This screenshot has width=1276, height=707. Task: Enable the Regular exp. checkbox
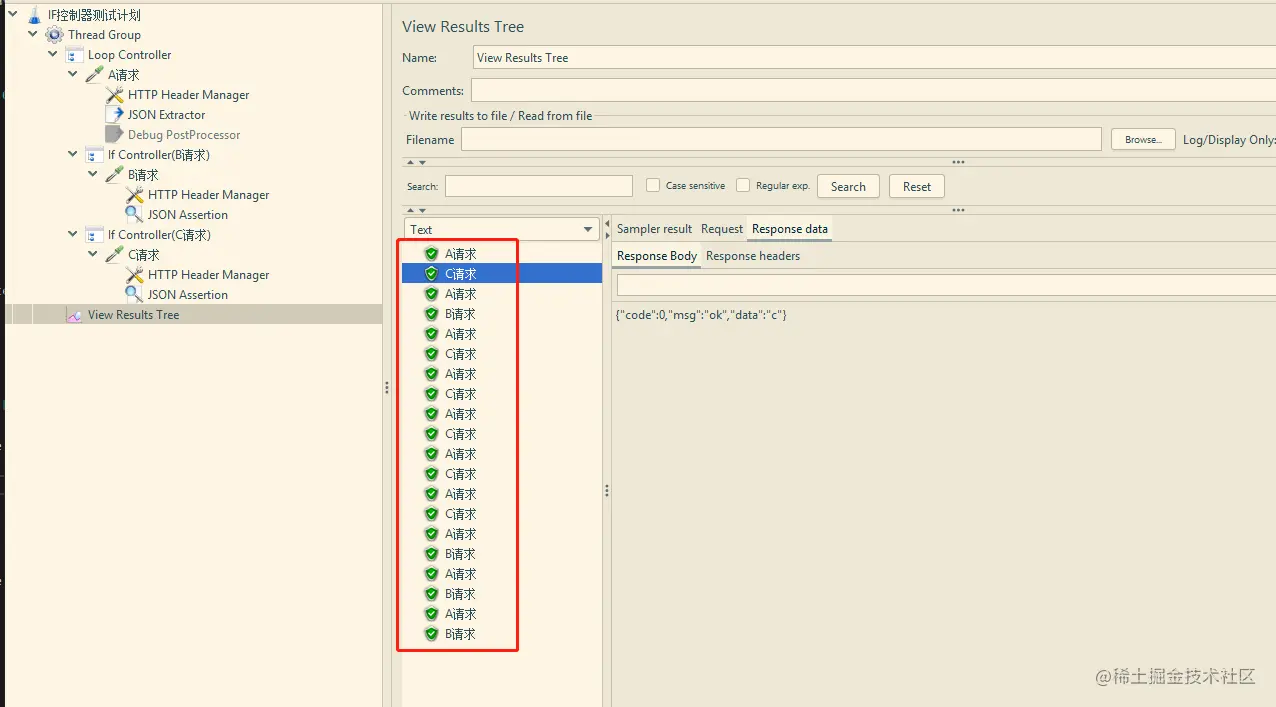(x=743, y=185)
